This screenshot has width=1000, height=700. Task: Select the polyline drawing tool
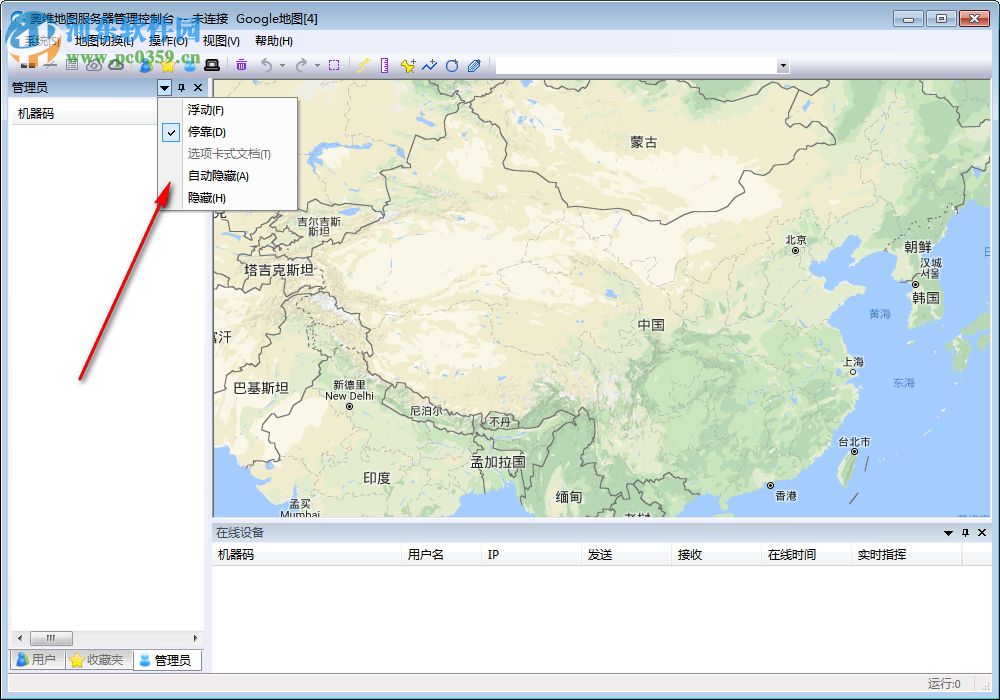click(429, 65)
